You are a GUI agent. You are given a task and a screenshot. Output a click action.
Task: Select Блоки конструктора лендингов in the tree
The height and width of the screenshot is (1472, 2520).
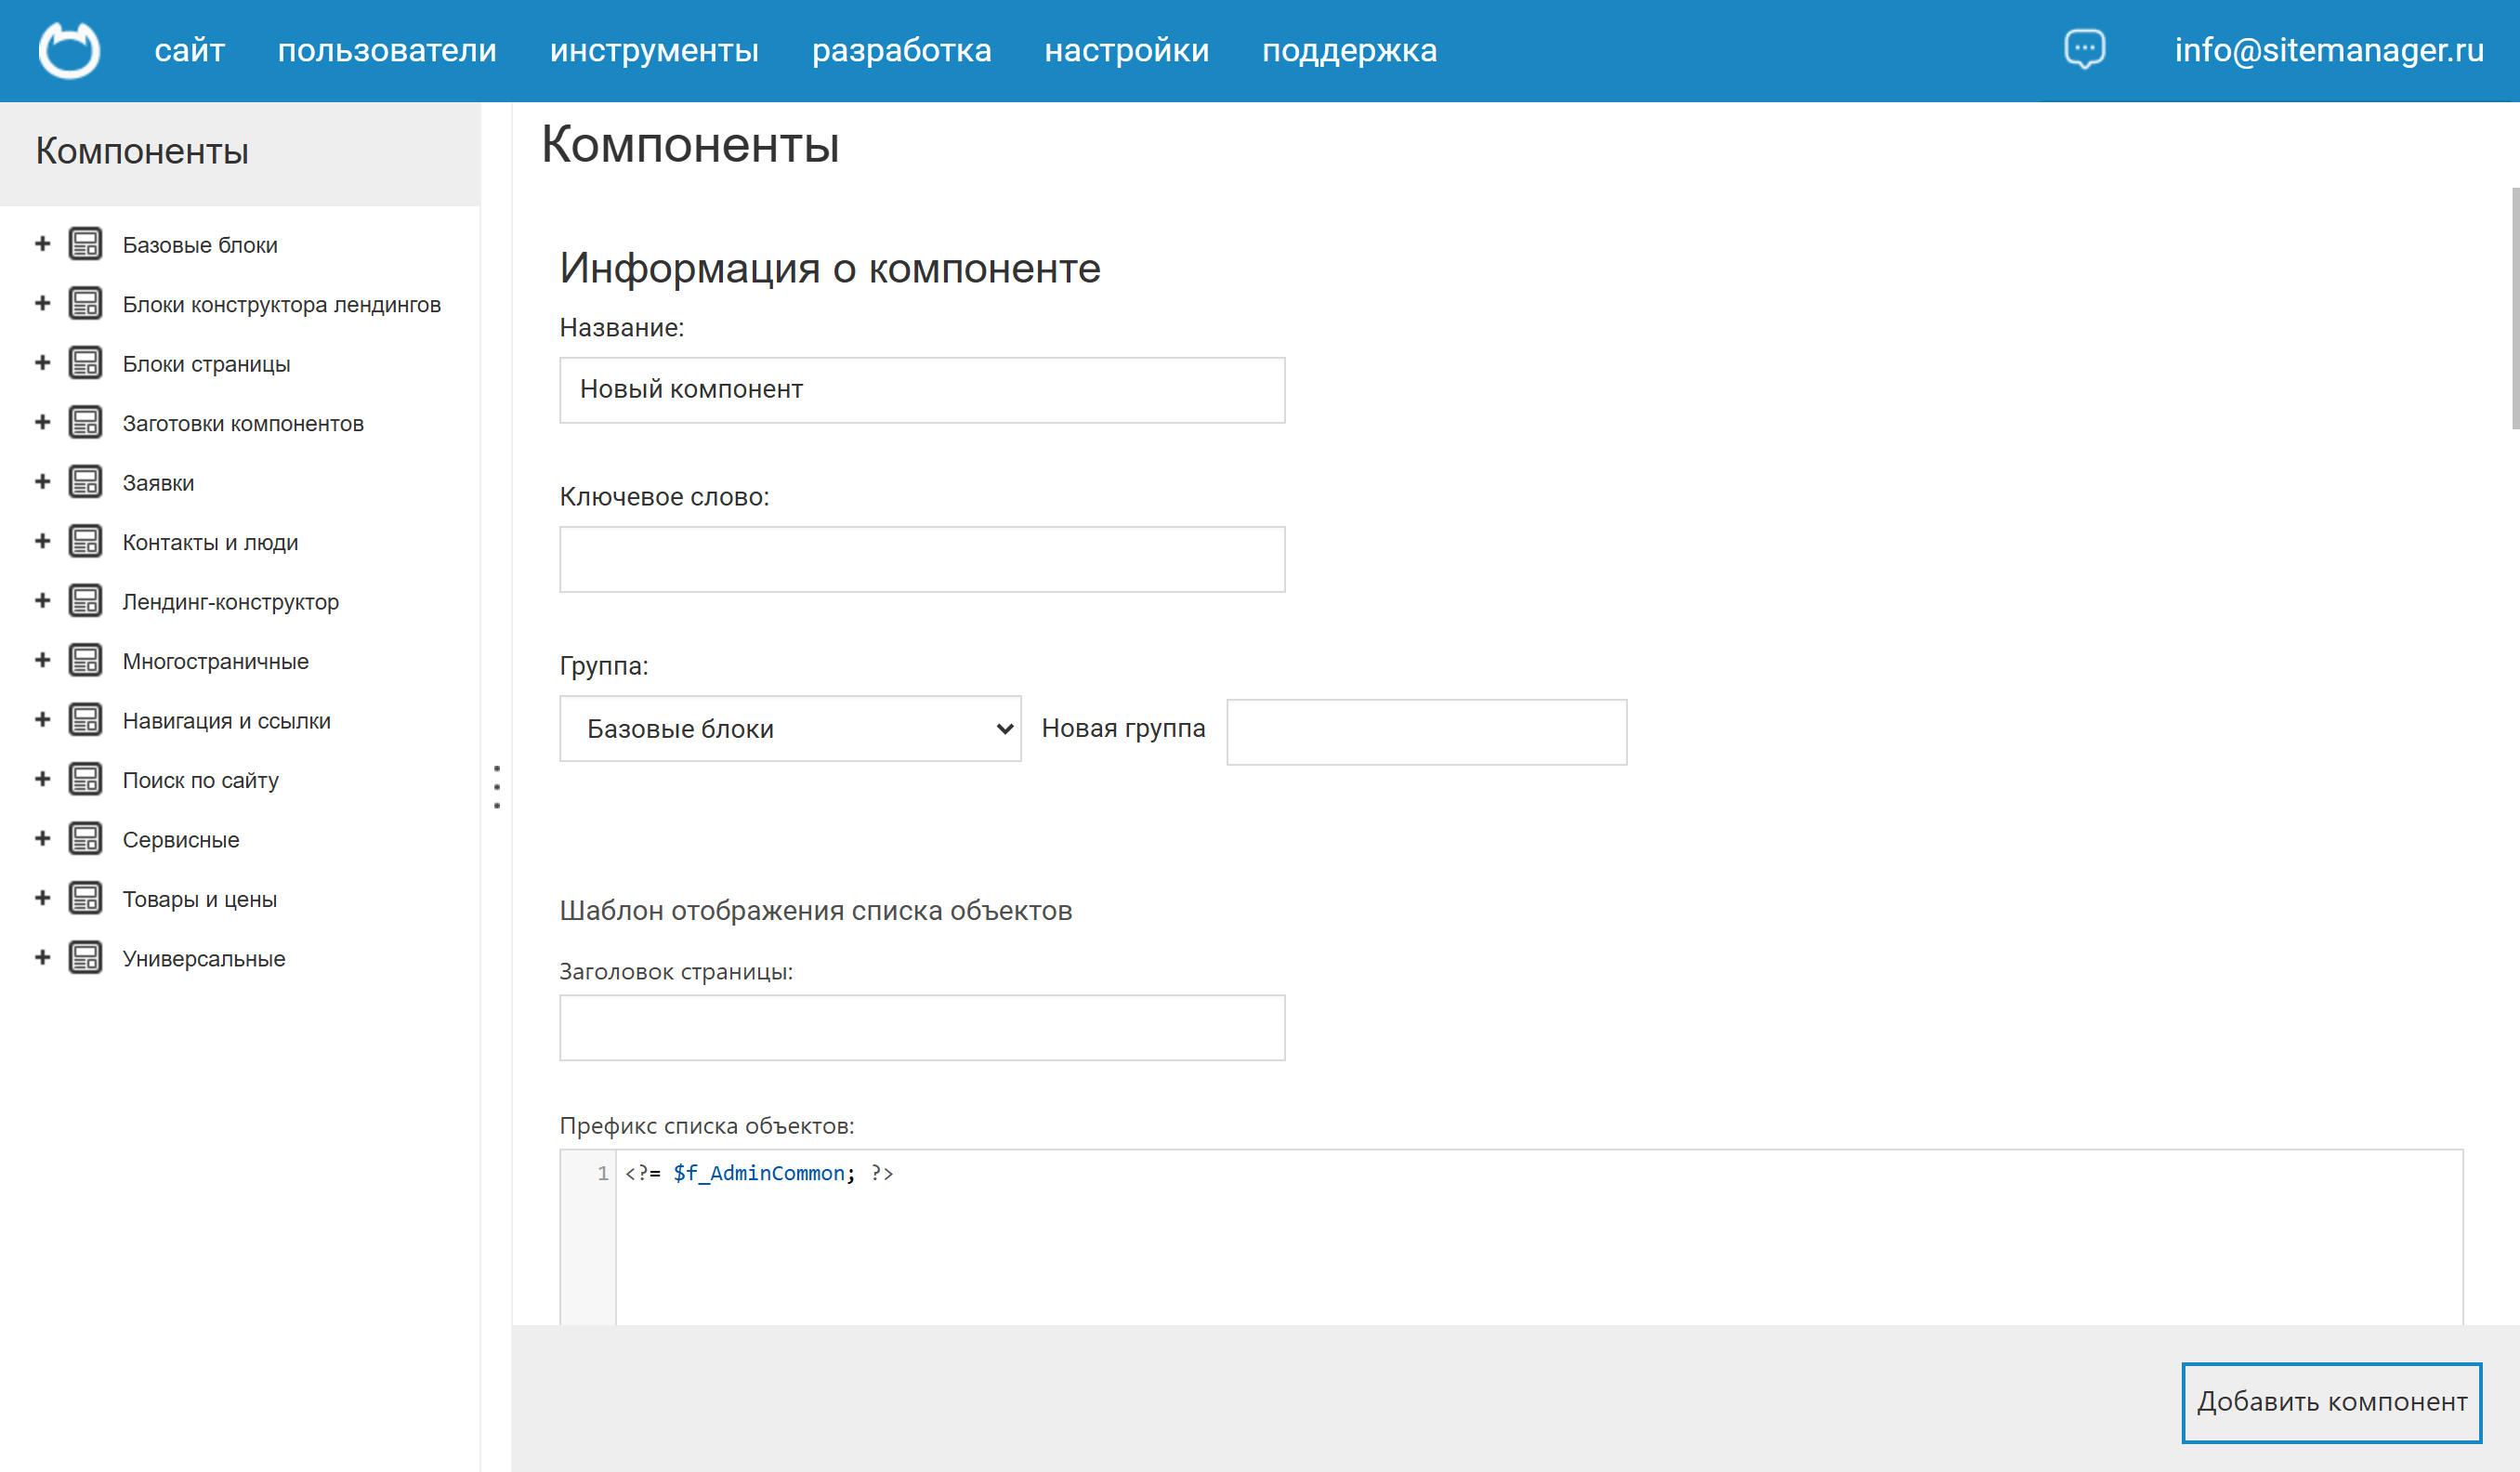282,305
